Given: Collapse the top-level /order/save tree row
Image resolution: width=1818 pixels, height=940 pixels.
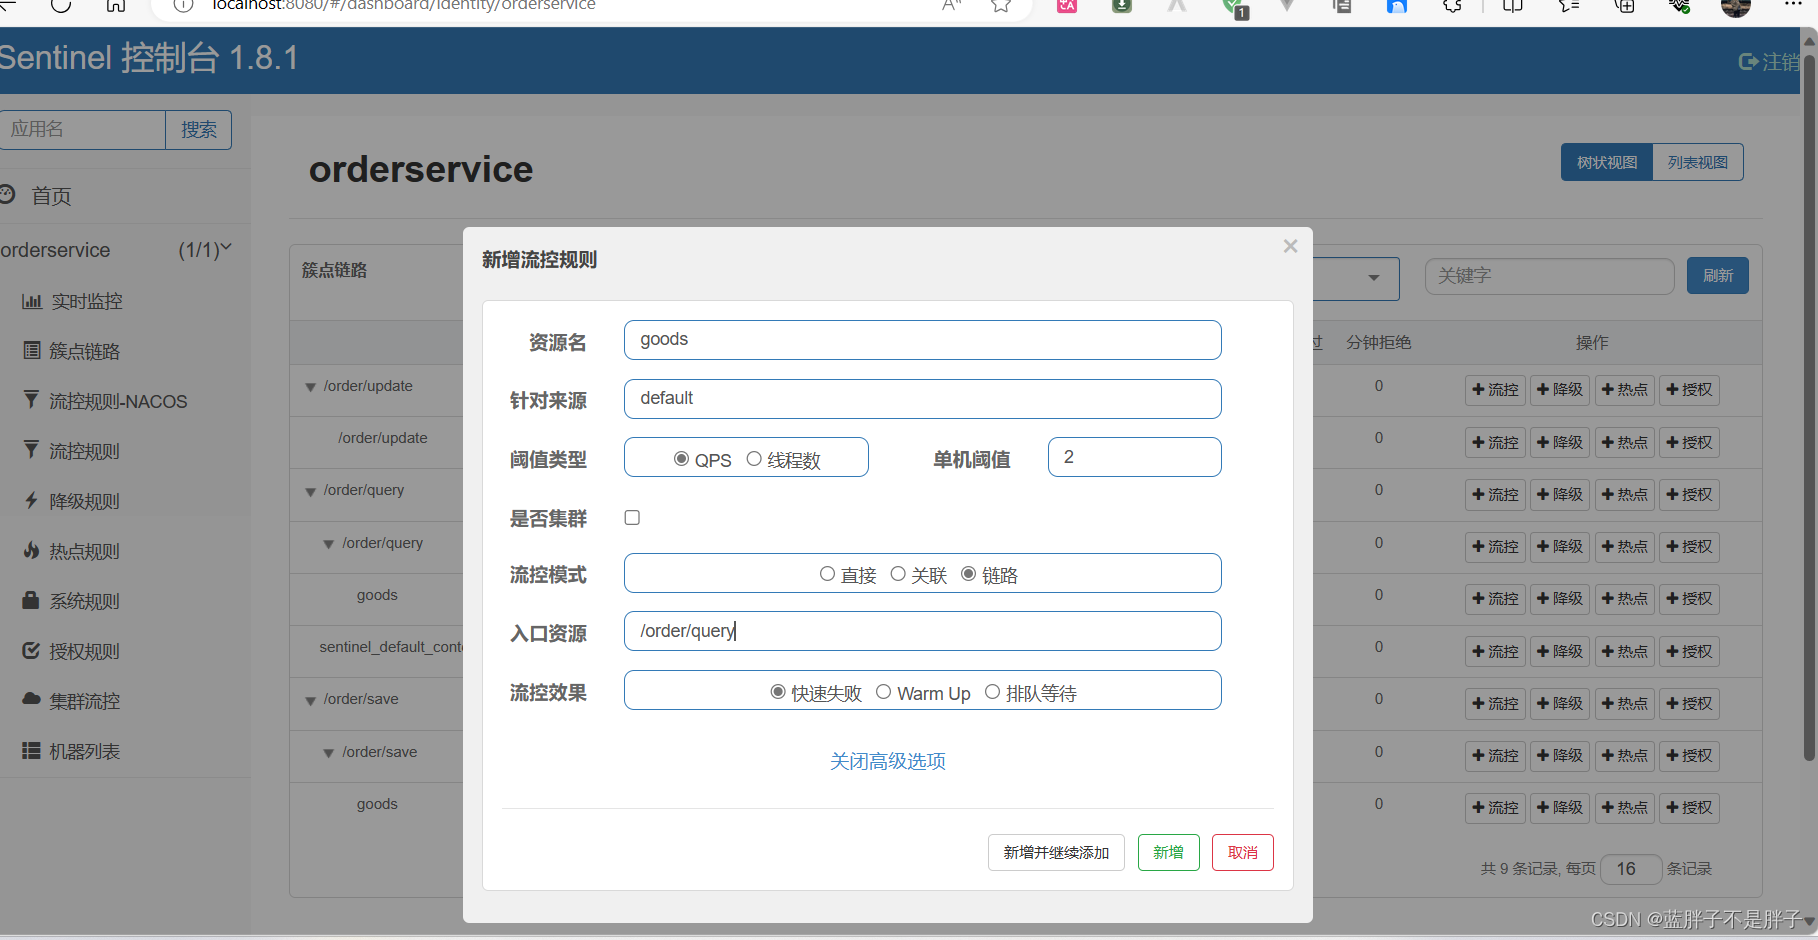Looking at the screenshot, I should (310, 700).
